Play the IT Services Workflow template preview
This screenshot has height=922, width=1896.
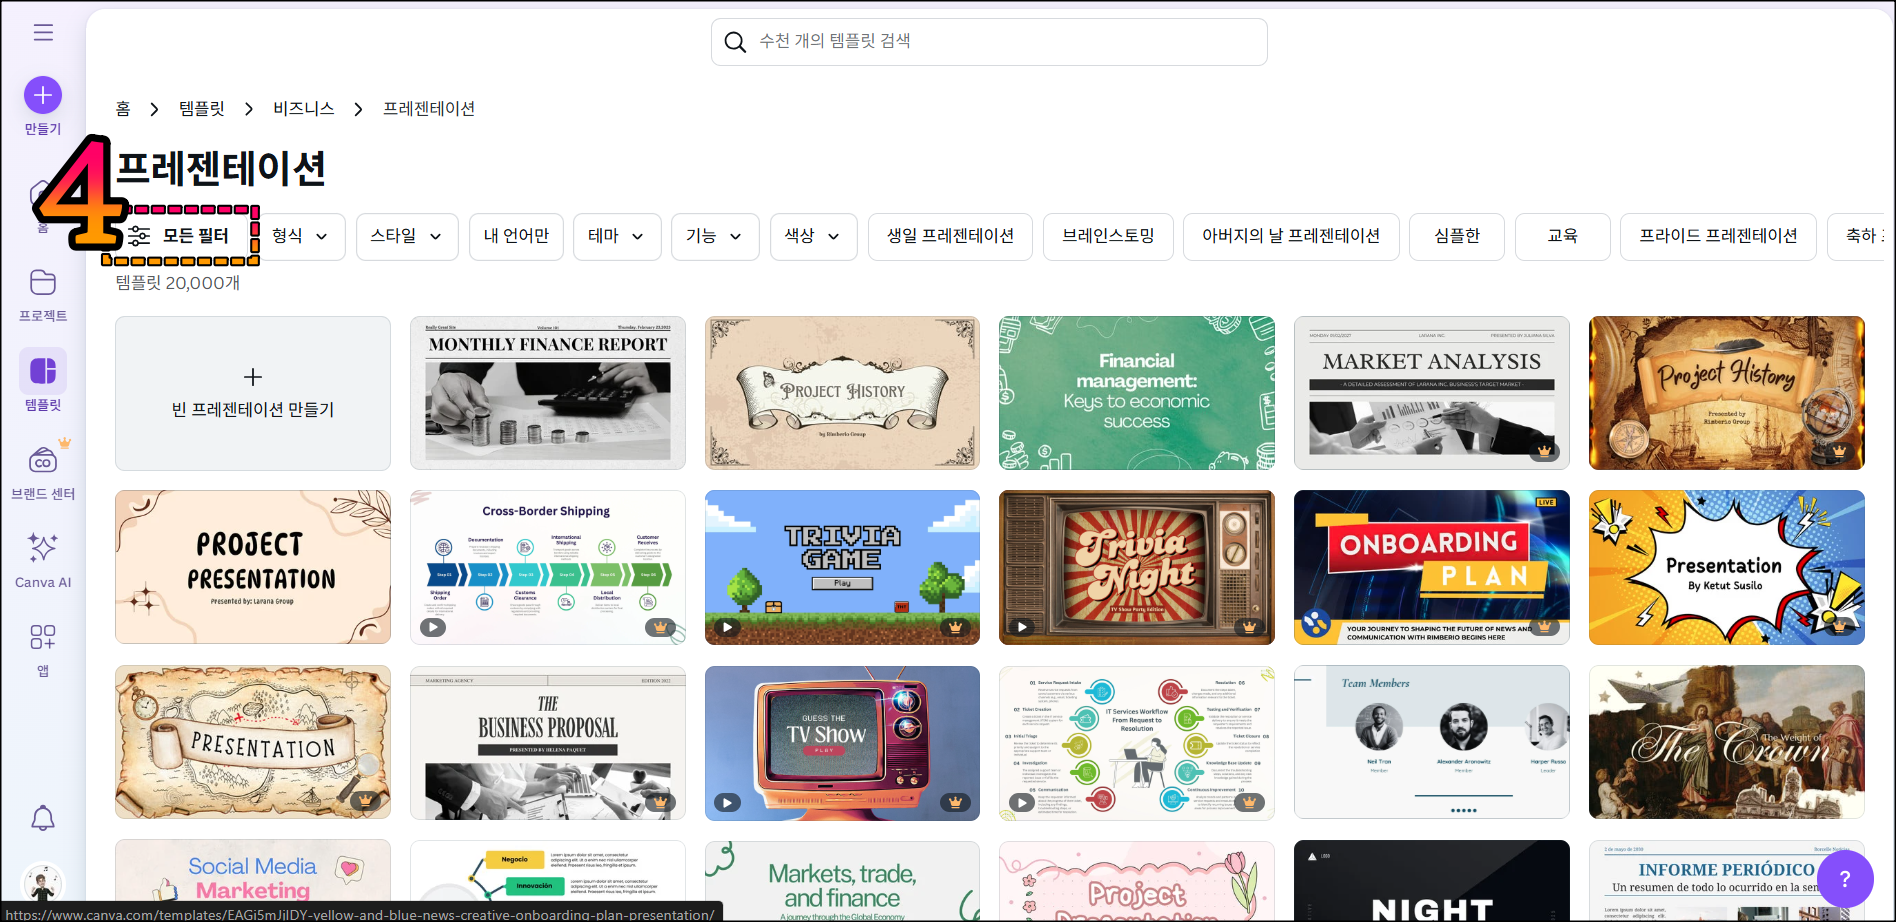point(1022,802)
